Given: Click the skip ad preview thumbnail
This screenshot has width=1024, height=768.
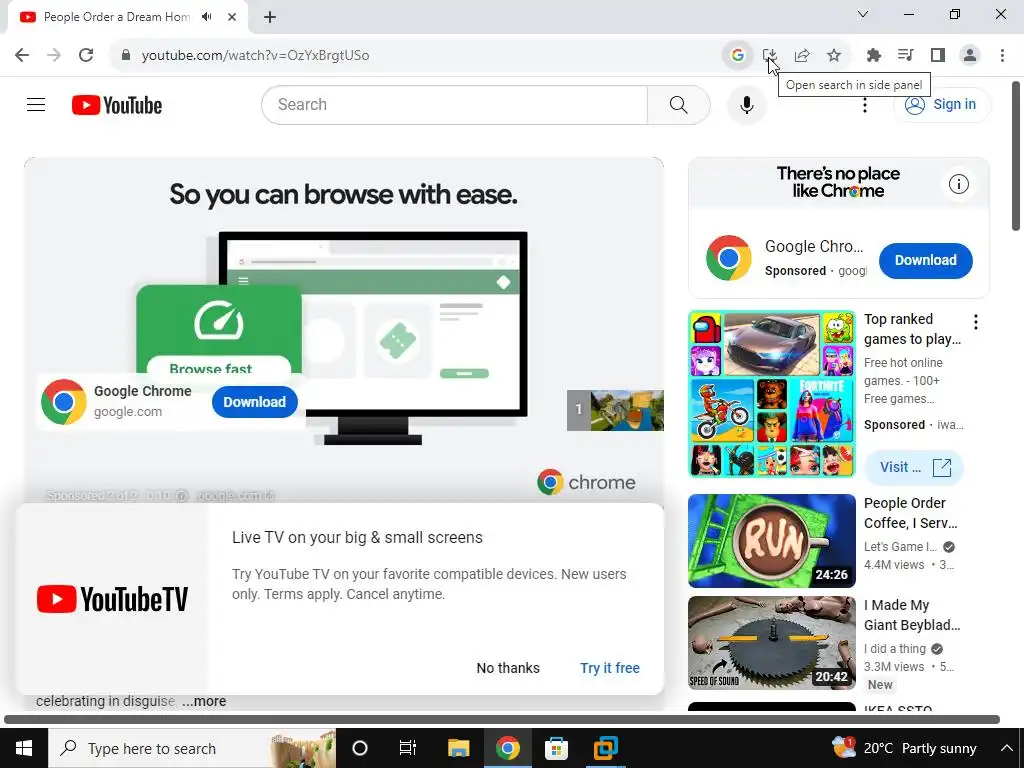Looking at the screenshot, I should [615, 410].
